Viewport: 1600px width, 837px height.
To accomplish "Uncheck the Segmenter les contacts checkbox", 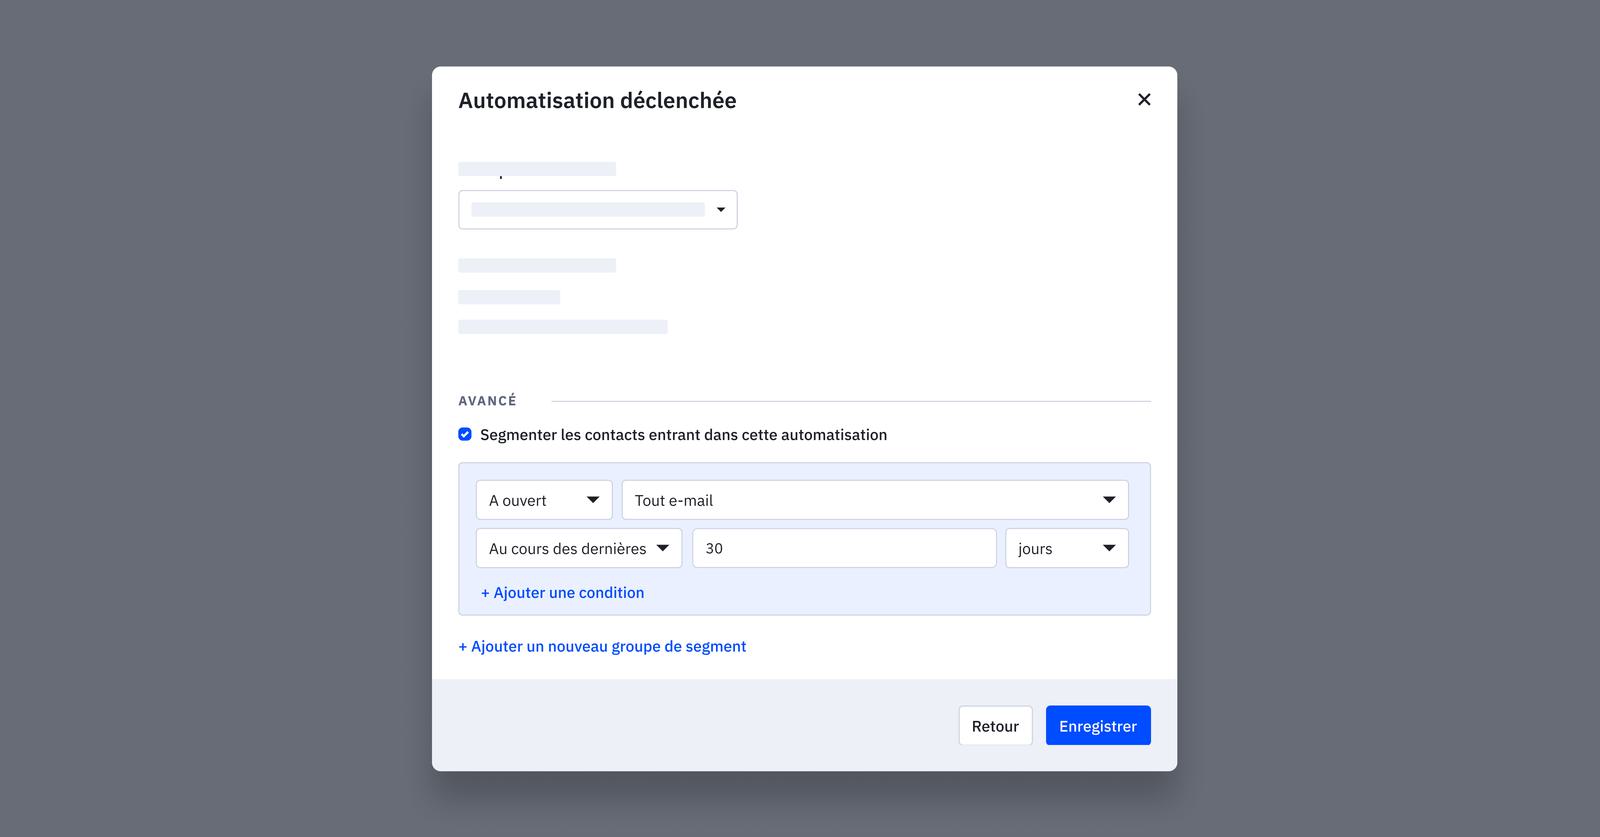I will click(x=465, y=434).
